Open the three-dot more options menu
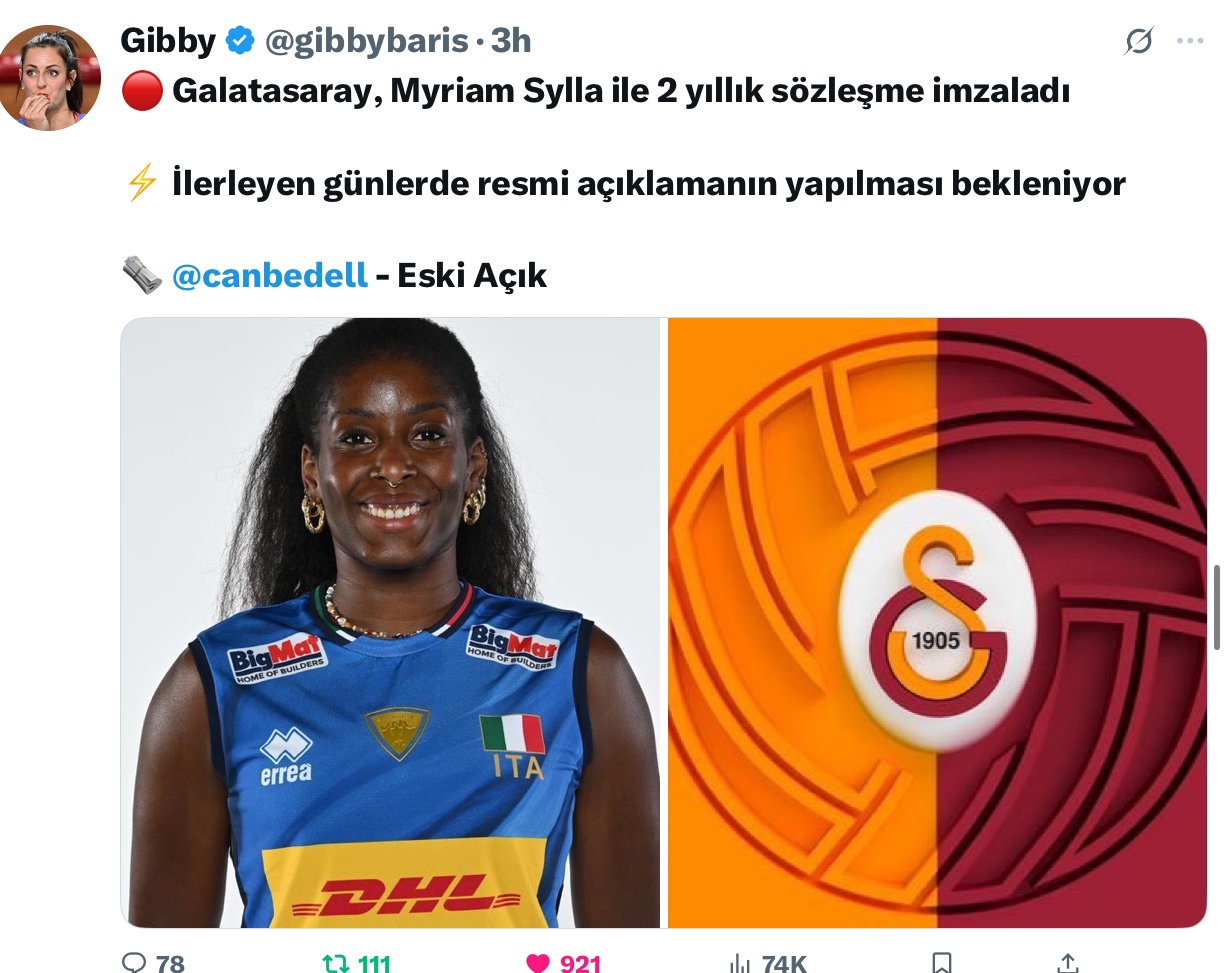The image size is (1226, 973). tap(1190, 41)
